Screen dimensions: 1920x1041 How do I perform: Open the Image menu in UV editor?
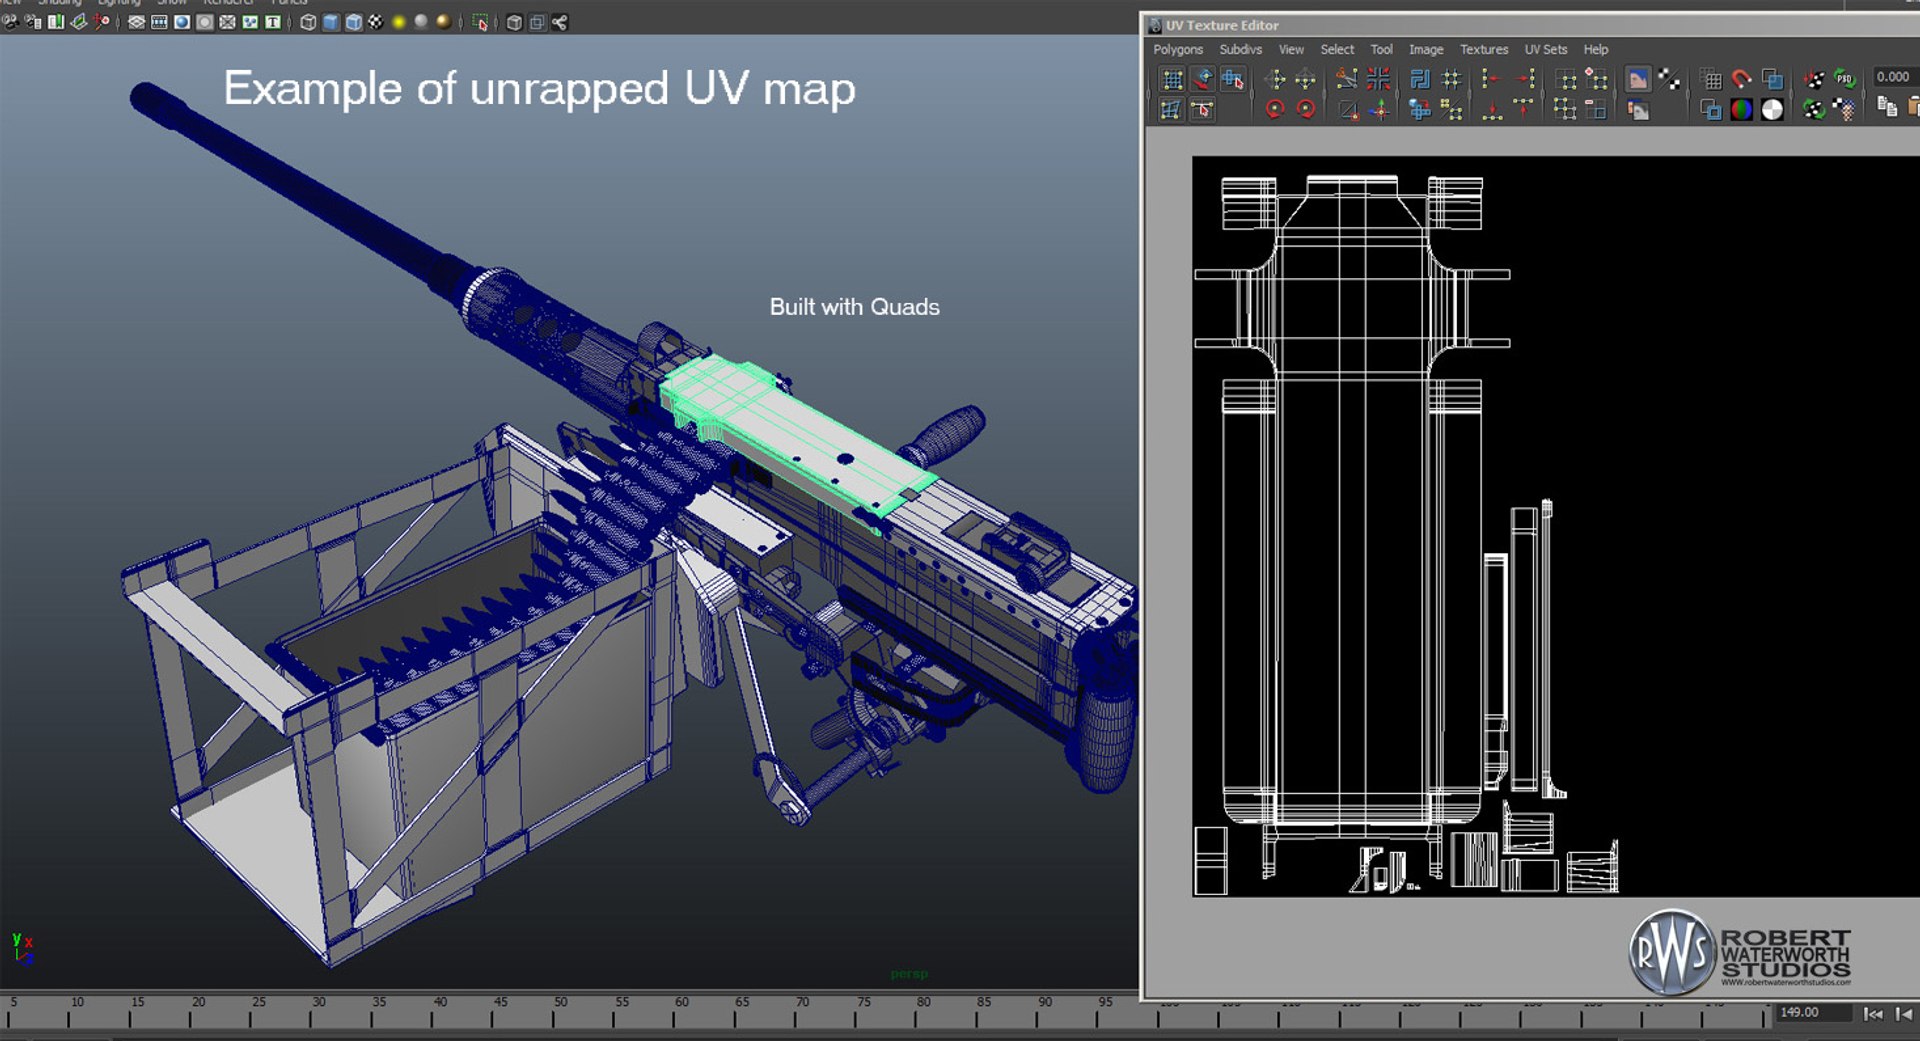point(1426,49)
